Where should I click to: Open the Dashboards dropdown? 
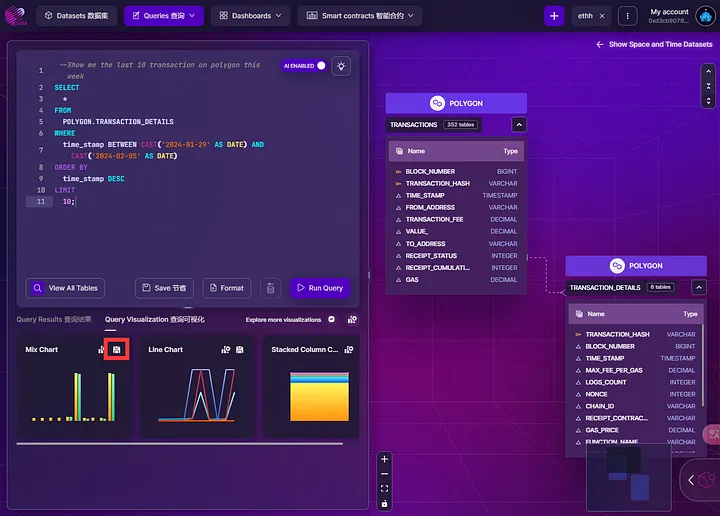pyautogui.click(x=250, y=16)
